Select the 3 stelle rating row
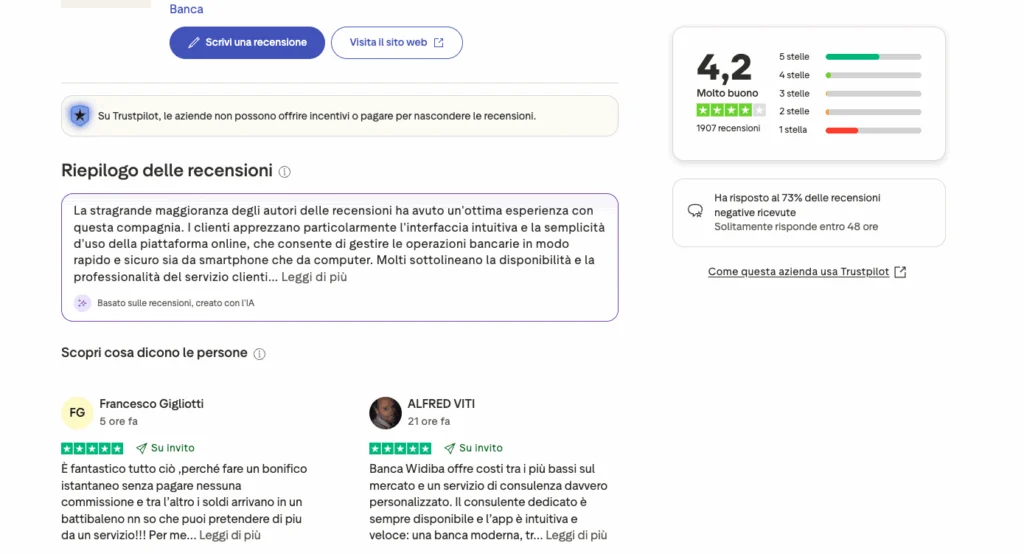The image size is (1024, 554). click(x=850, y=93)
